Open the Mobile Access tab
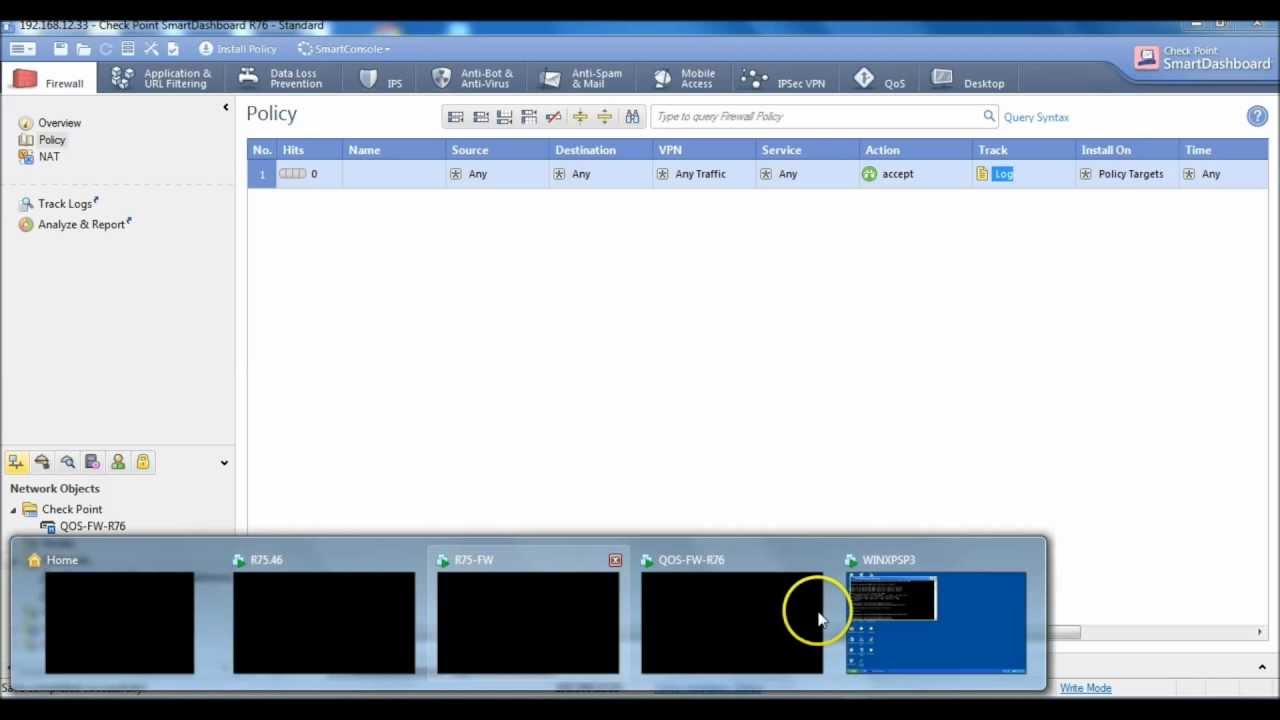Screen dimensions: 1280x720 [685, 78]
